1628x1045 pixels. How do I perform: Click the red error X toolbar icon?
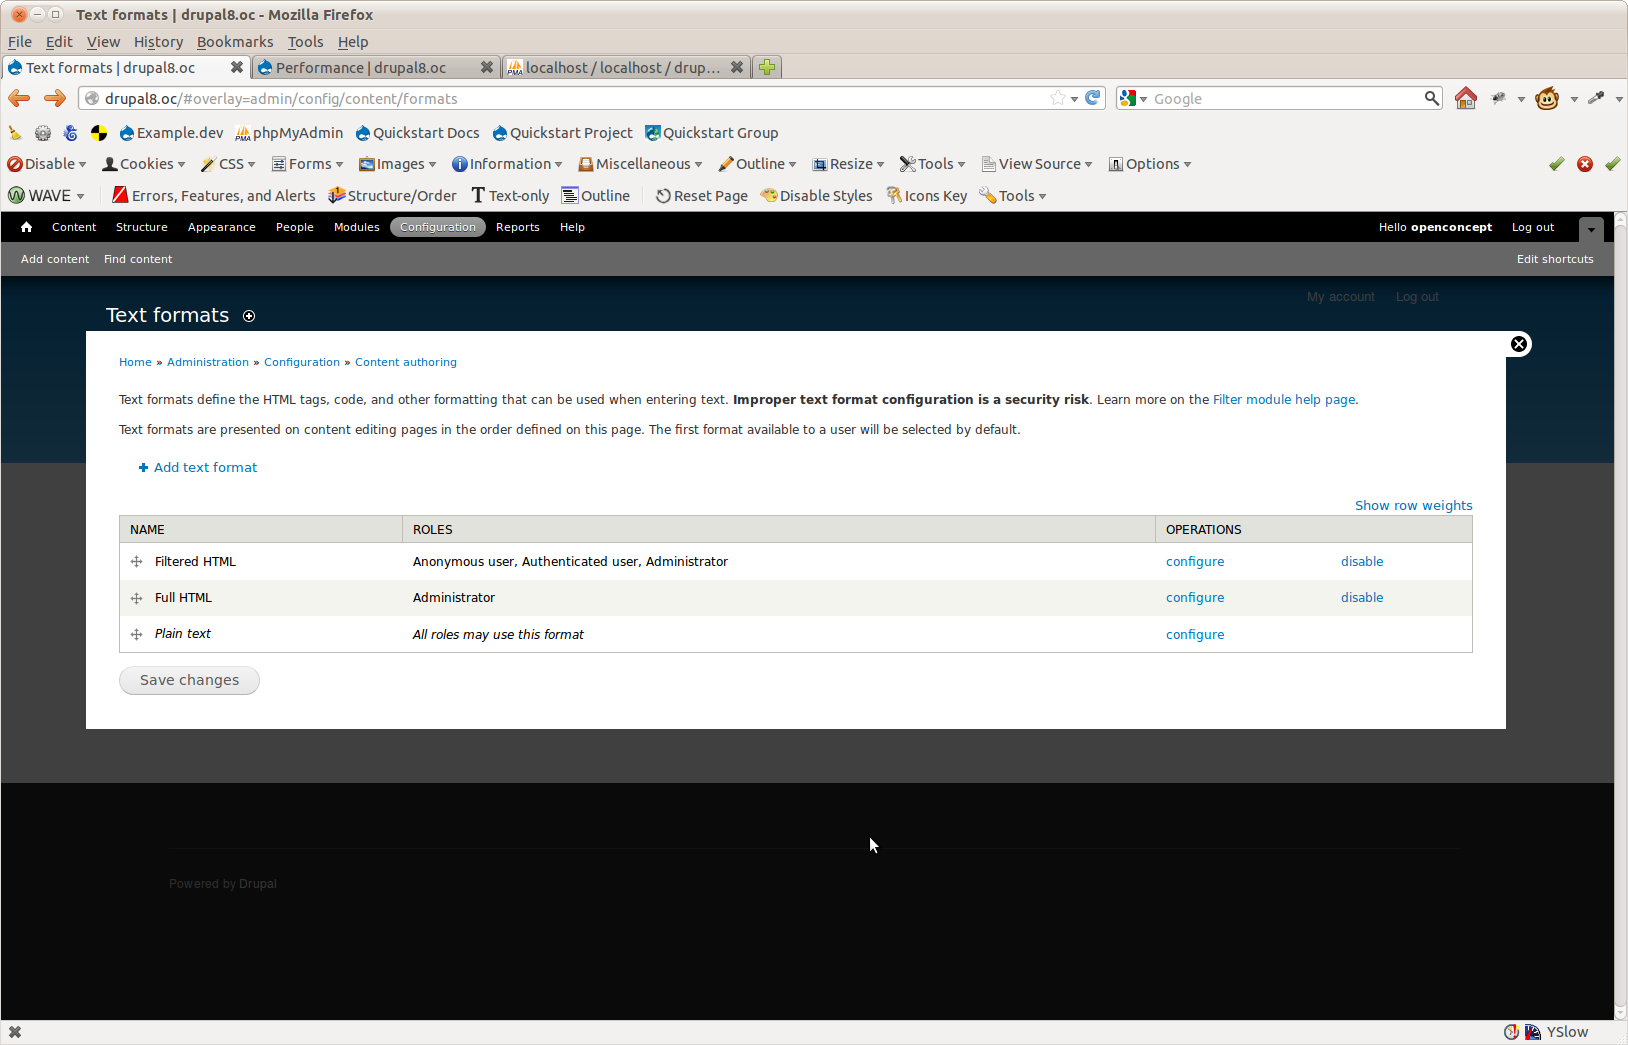(1585, 164)
